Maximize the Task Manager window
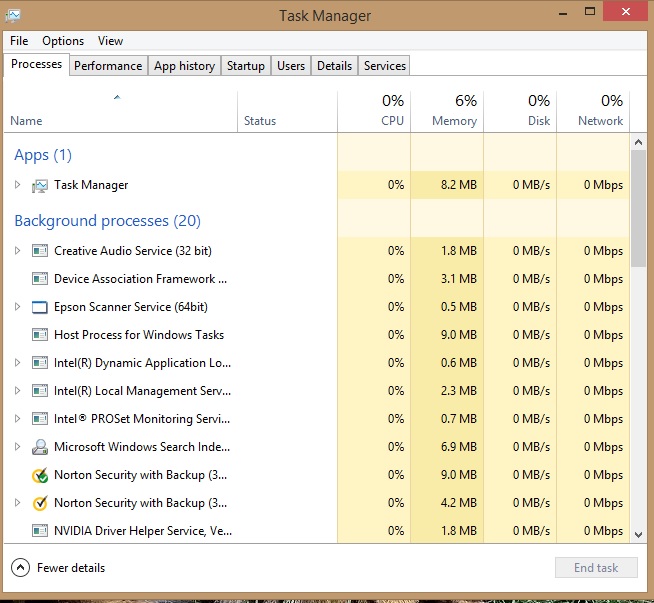Viewport: 654px width, 603px height. point(590,12)
